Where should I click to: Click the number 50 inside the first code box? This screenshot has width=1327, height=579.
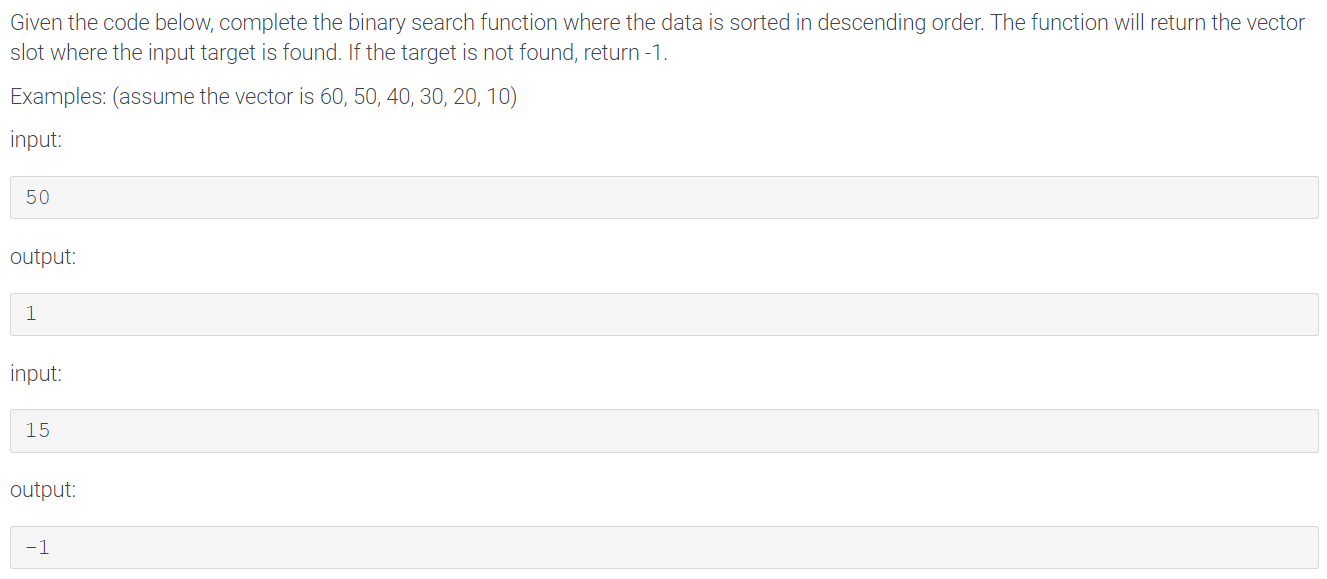37,198
